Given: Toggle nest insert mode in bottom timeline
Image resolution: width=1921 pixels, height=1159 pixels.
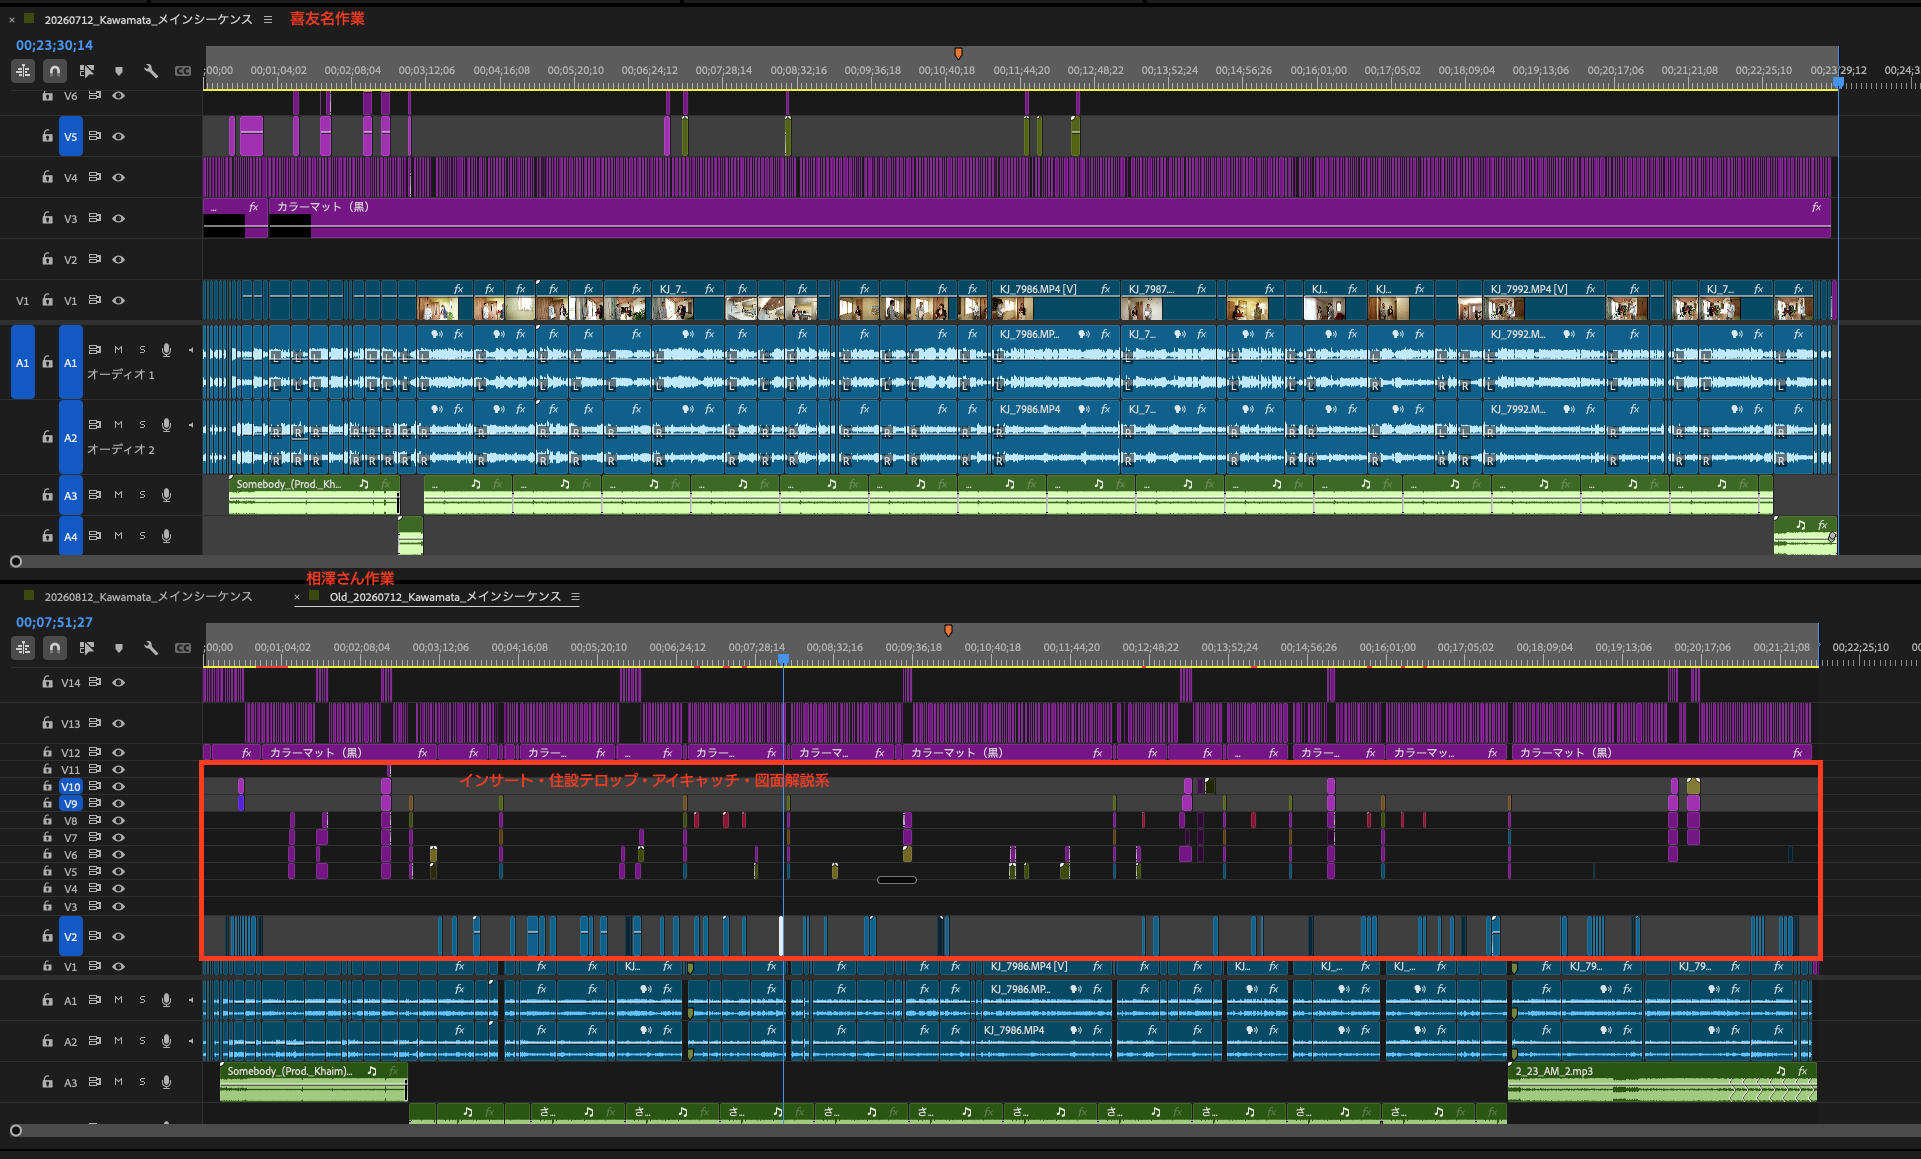Looking at the screenshot, I should click(x=23, y=648).
